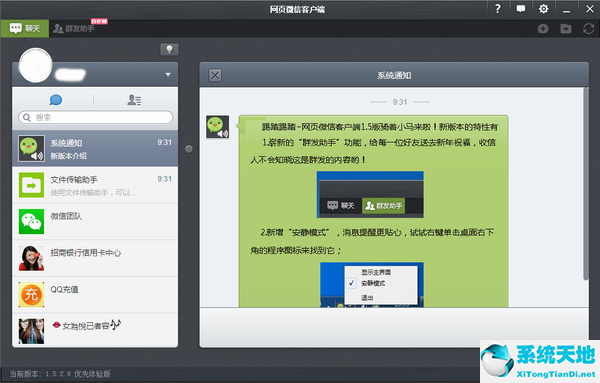Open the 安静模式 screenshot image in message
The image size is (600, 383).
372,285
